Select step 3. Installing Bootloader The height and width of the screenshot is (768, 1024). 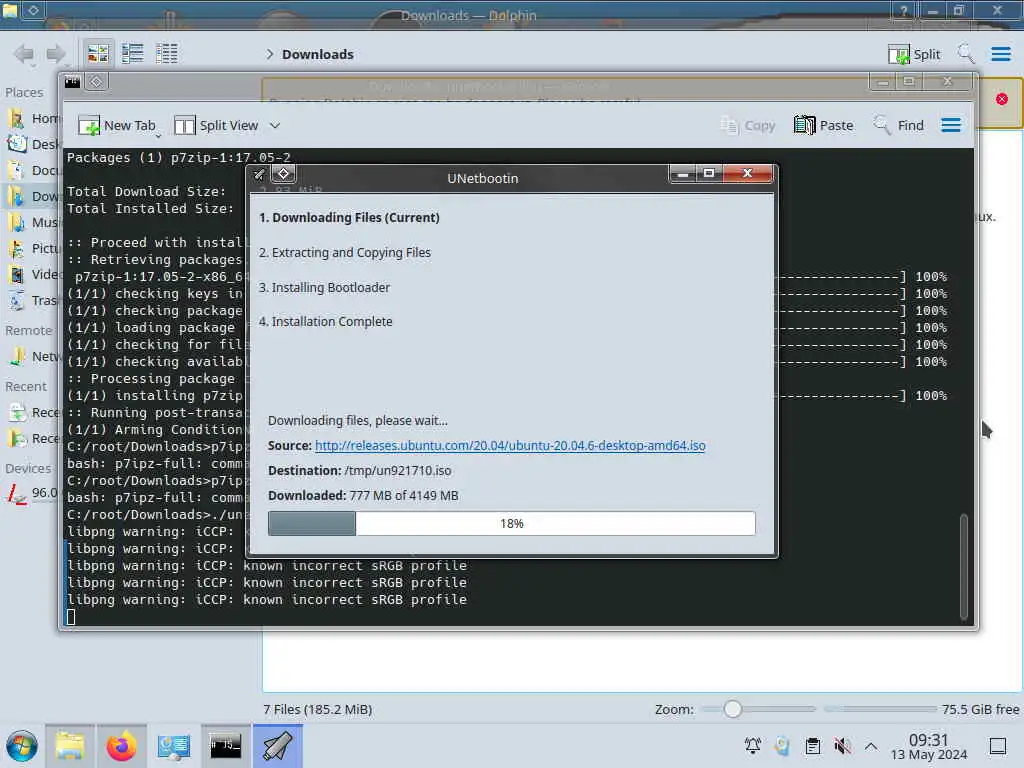click(325, 287)
